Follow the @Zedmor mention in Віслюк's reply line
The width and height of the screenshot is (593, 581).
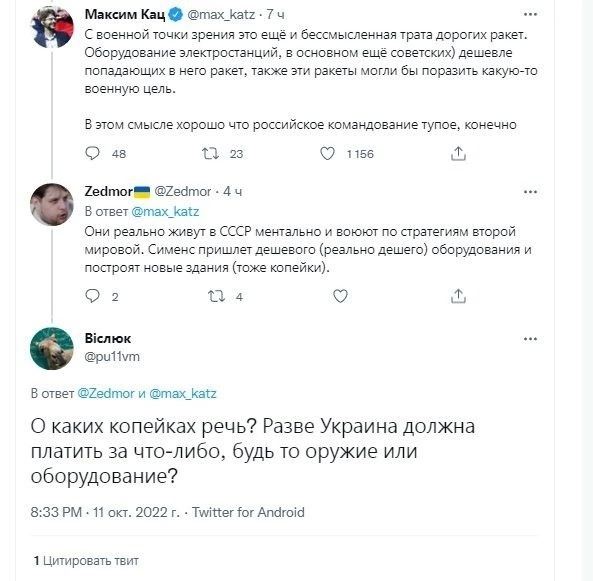click(106, 393)
